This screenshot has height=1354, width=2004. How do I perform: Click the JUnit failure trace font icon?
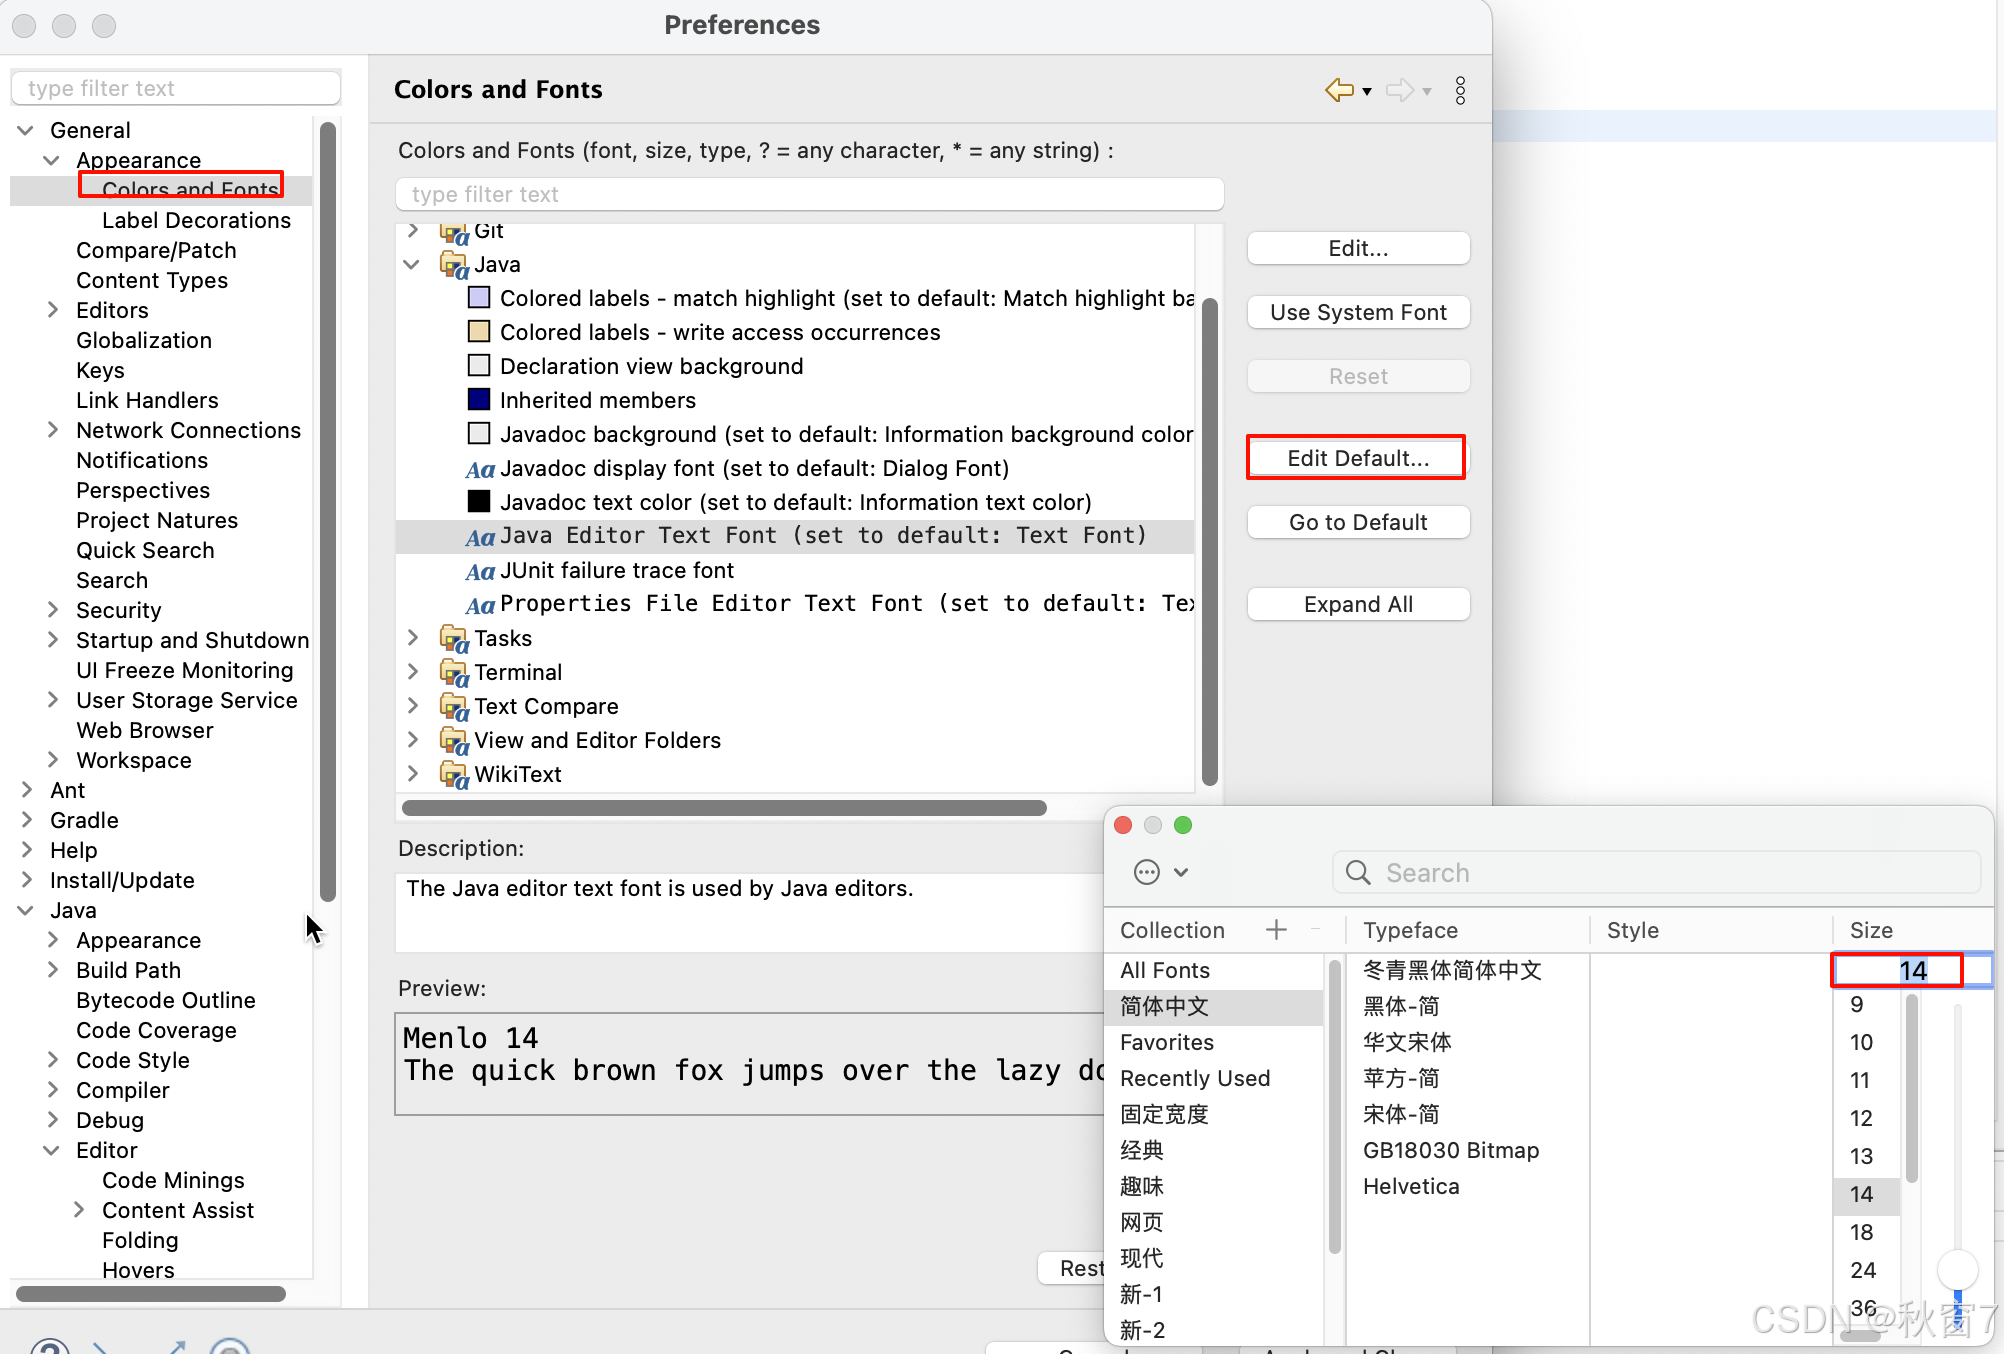[x=480, y=571]
